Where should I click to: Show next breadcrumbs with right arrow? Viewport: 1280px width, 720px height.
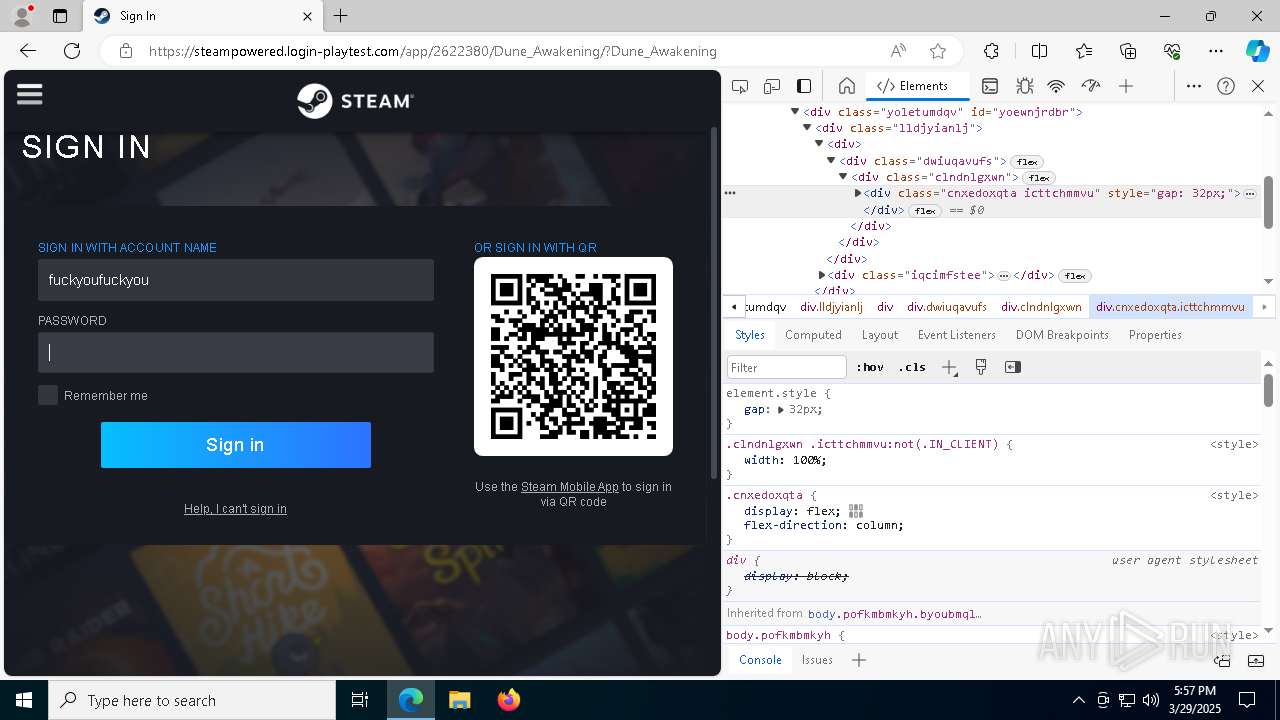(x=1264, y=307)
